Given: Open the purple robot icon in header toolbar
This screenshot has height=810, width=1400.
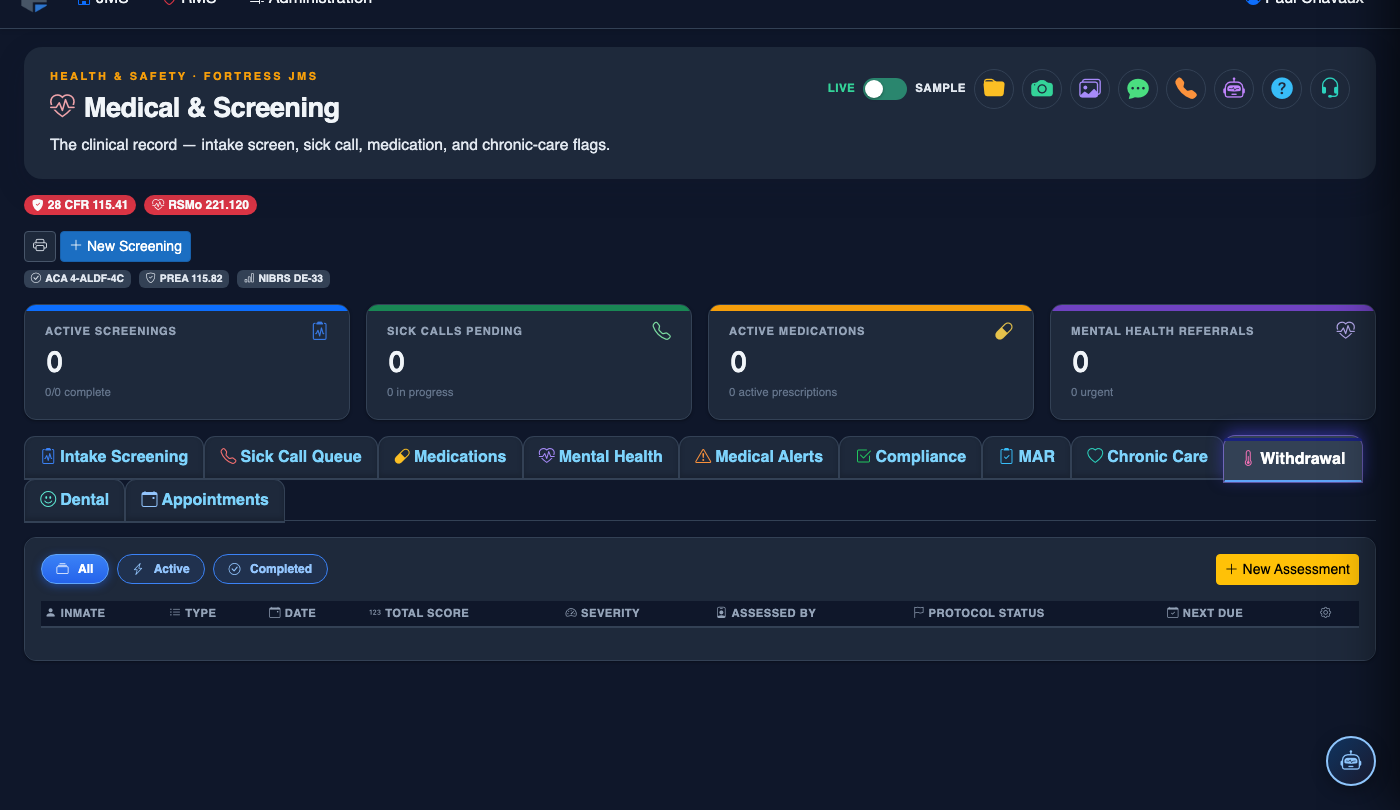Looking at the screenshot, I should [1234, 88].
